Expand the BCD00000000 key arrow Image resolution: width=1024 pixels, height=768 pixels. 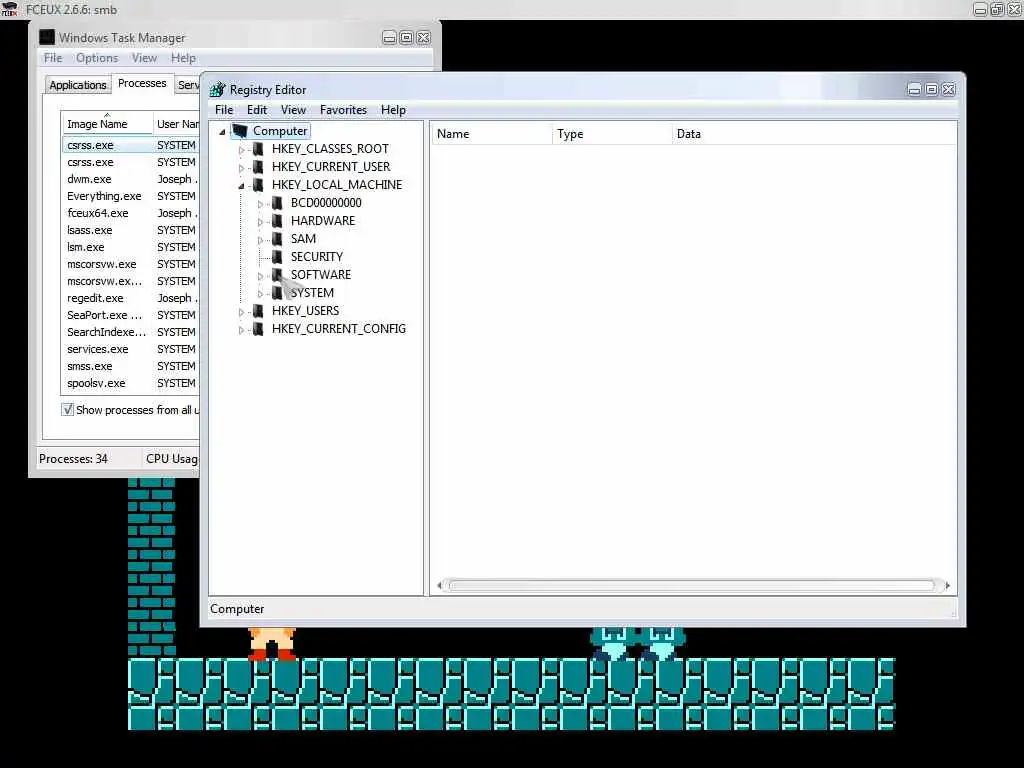[260, 204]
